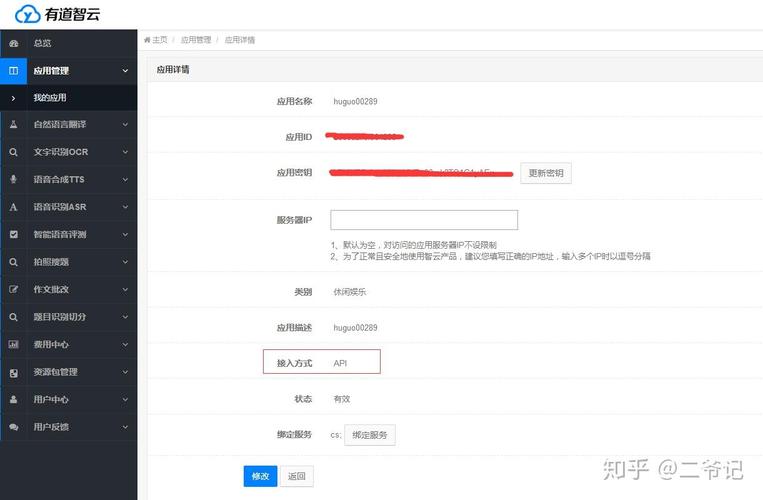Click the 费用中心 chart icon

14,344
